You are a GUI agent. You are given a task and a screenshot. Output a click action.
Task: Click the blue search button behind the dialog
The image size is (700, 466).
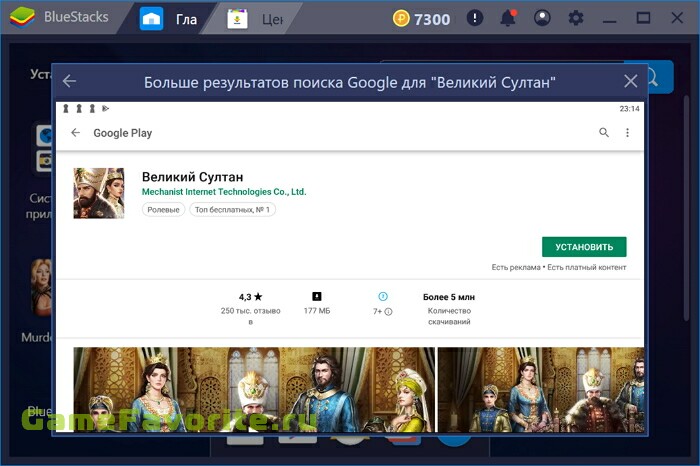tap(660, 77)
